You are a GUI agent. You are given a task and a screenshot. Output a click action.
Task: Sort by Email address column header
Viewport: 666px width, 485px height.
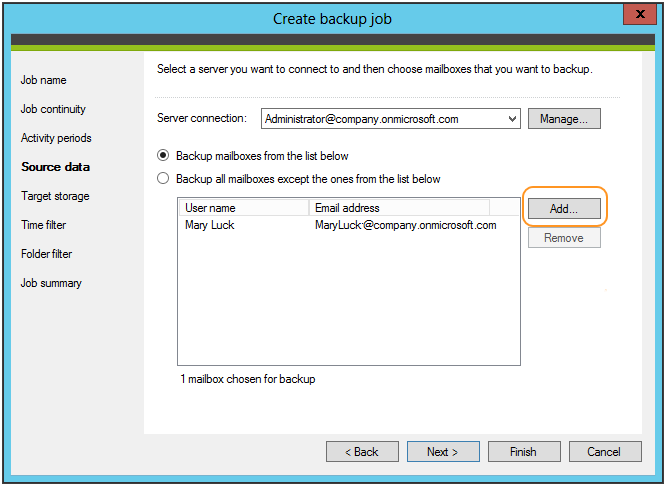coord(399,208)
